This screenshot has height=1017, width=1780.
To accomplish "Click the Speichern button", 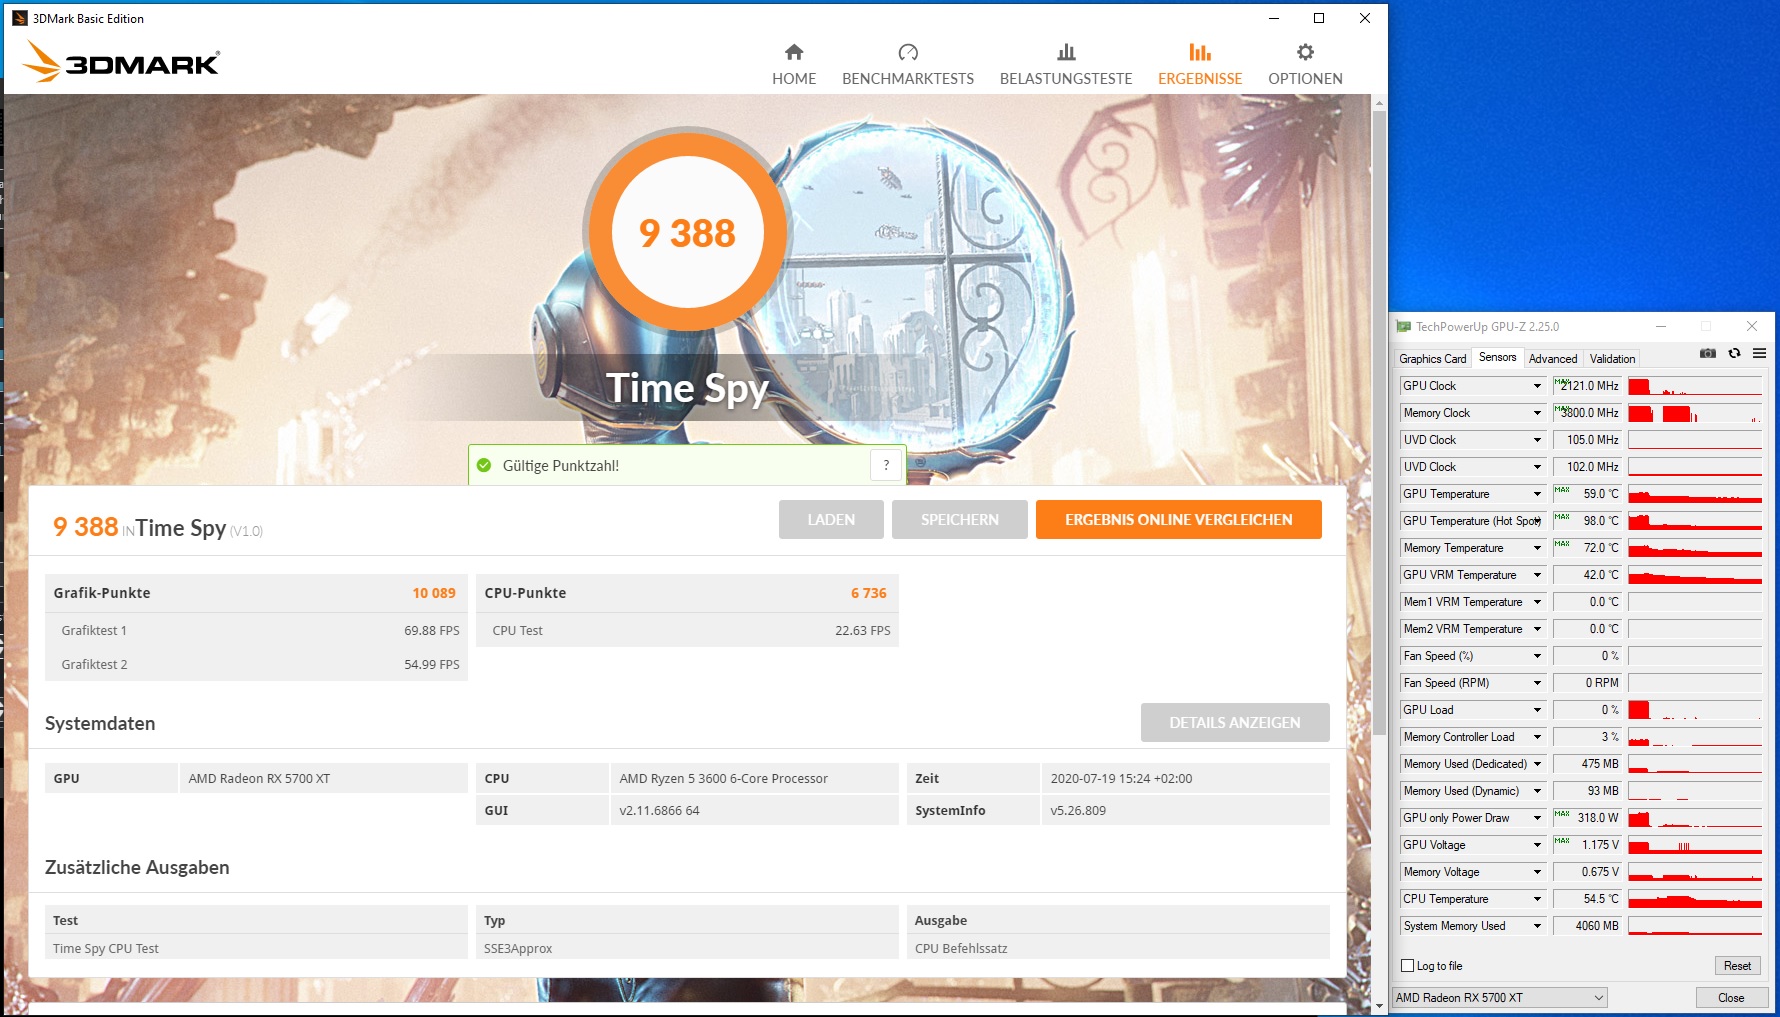I will click(x=960, y=520).
